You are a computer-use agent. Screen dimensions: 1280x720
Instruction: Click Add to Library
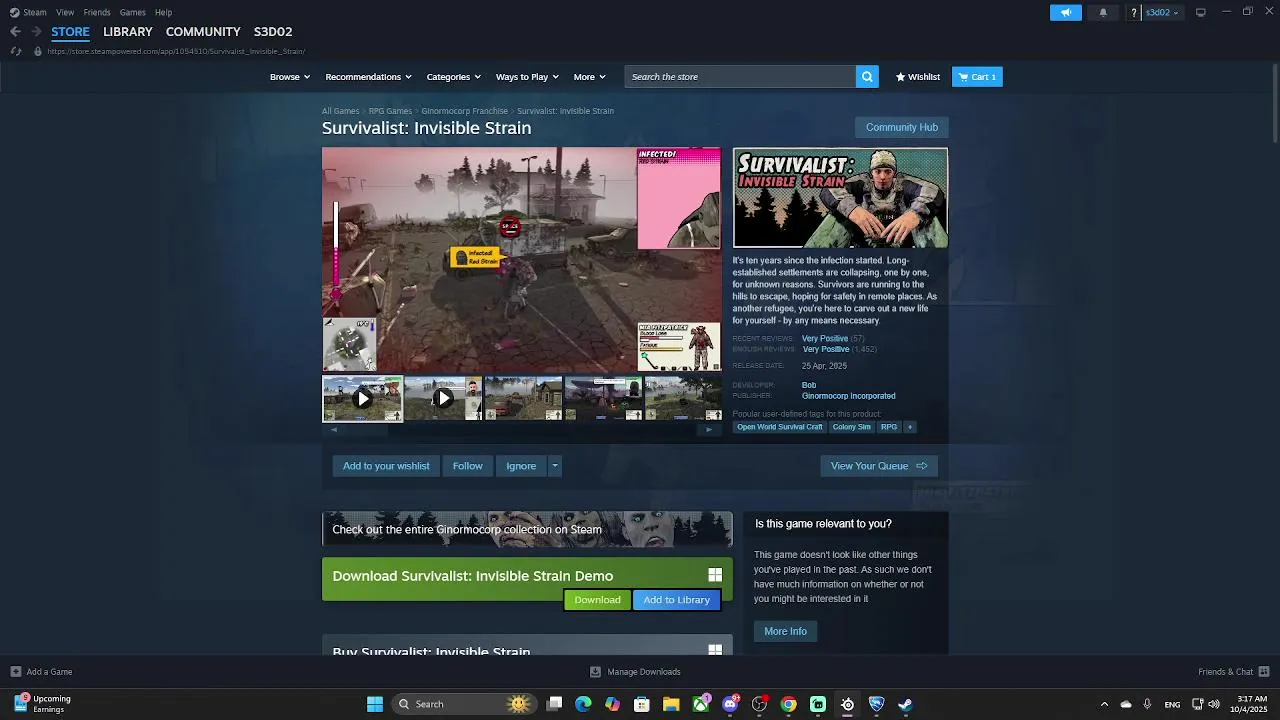[676, 600]
